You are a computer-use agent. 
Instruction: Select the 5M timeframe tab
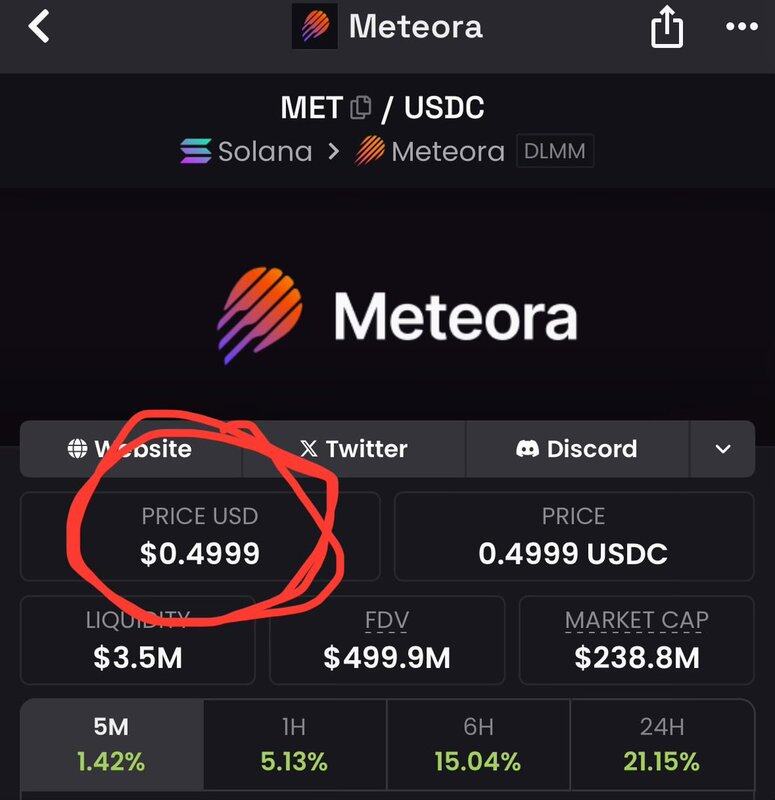112,744
